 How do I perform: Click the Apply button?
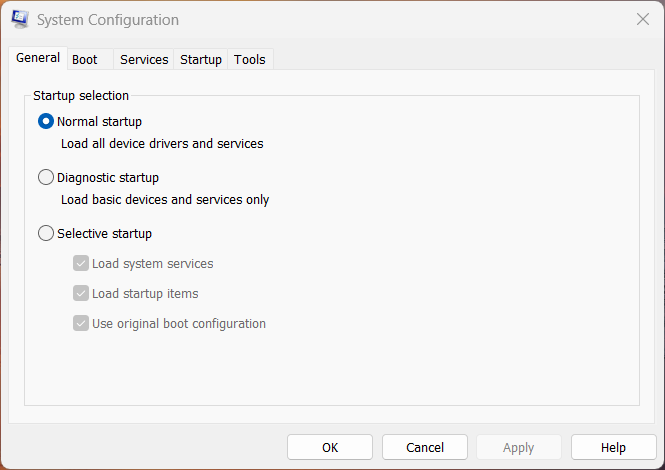pyautogui.click(x=519, y=447)
